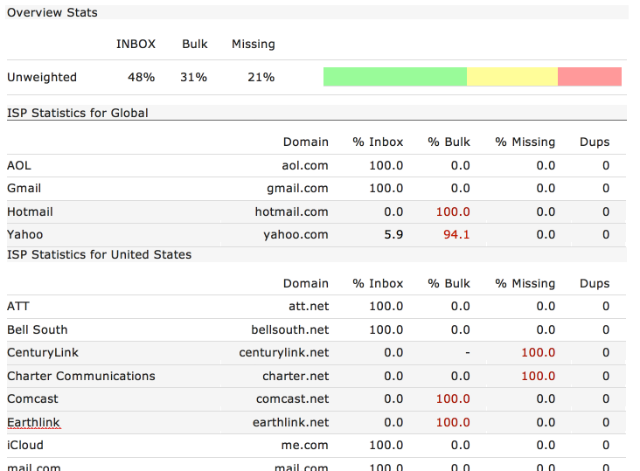The image size is (640, 471).
Task: Click iCloud's 100.0 inbox value
Action: point(386,445)
